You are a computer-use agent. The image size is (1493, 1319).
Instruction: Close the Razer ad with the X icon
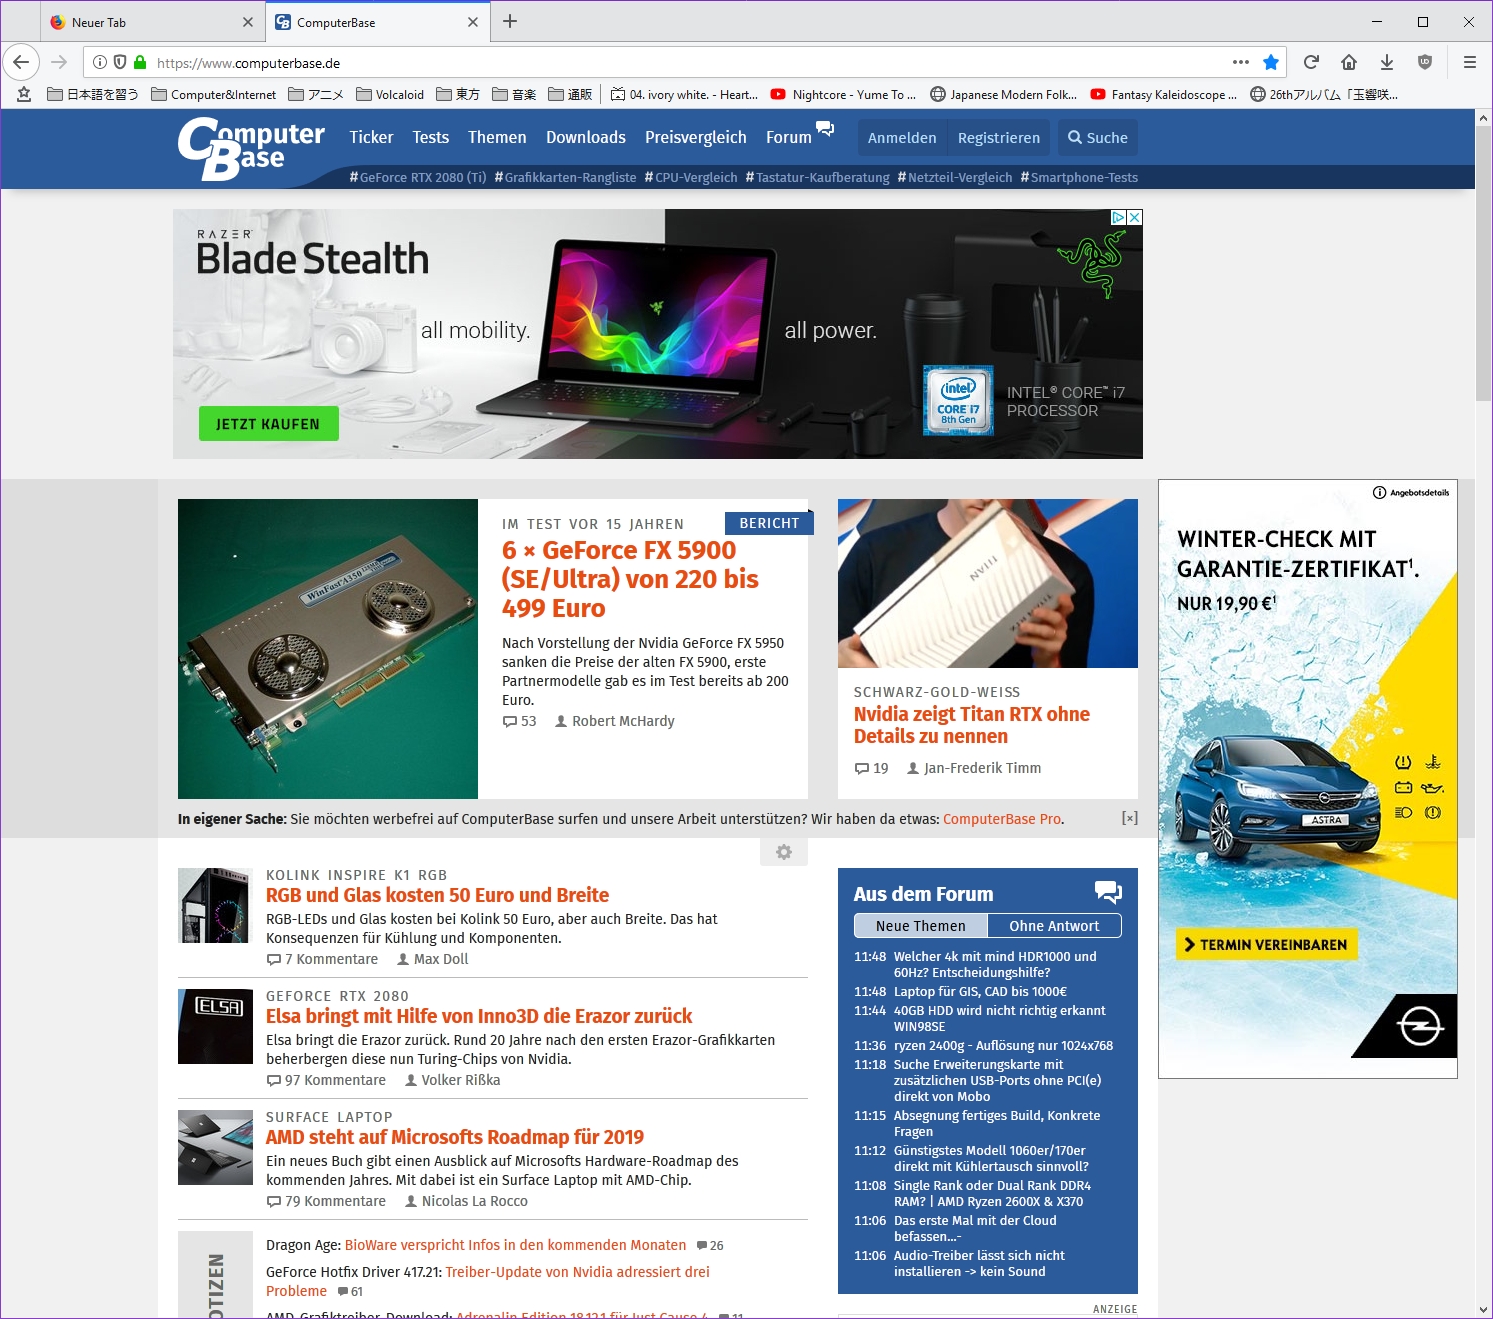click(x=1135, y=217)
